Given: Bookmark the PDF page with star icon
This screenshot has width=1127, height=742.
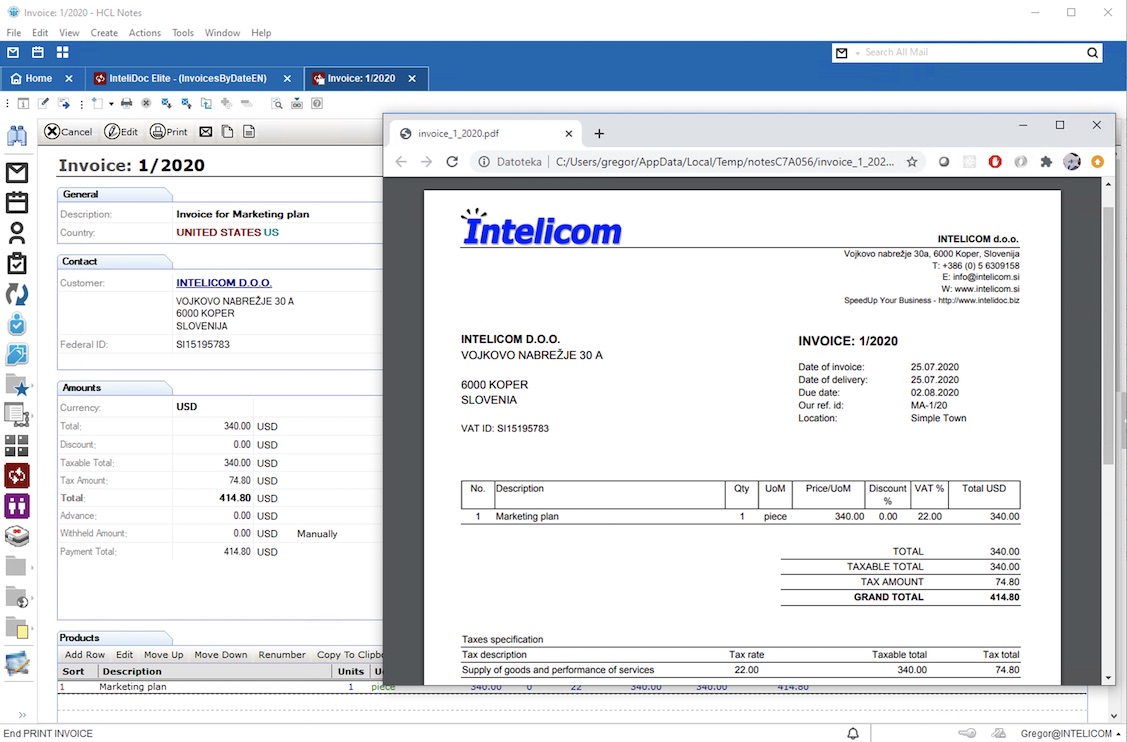Looking at the screenshot, I should (x=911, y=162).
